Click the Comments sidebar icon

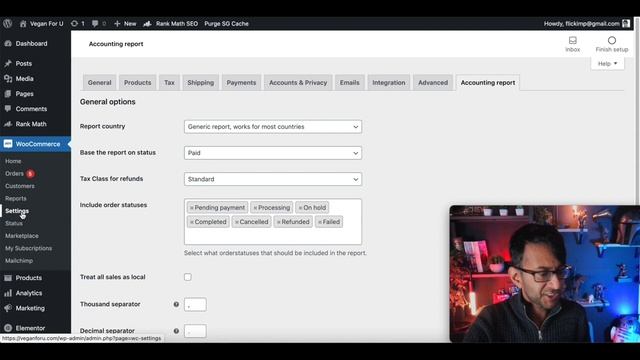click(x=8, y=109)
